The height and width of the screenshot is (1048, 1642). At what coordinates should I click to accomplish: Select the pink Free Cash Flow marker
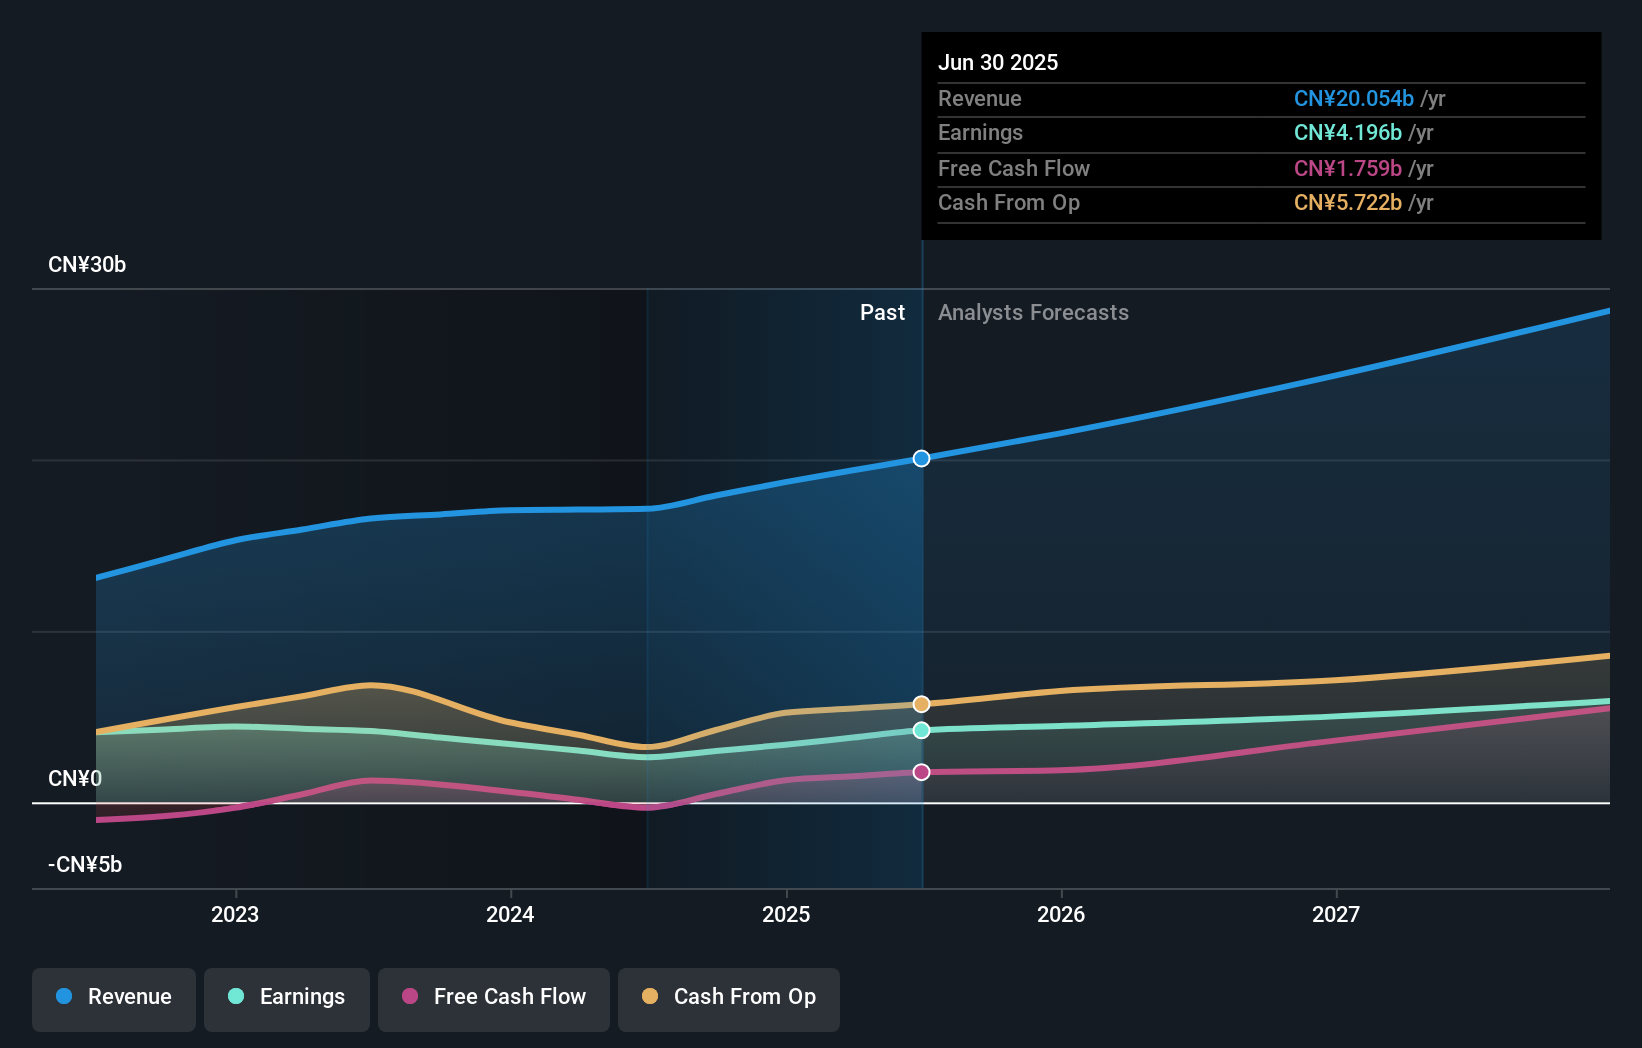(x=921, y=770)
